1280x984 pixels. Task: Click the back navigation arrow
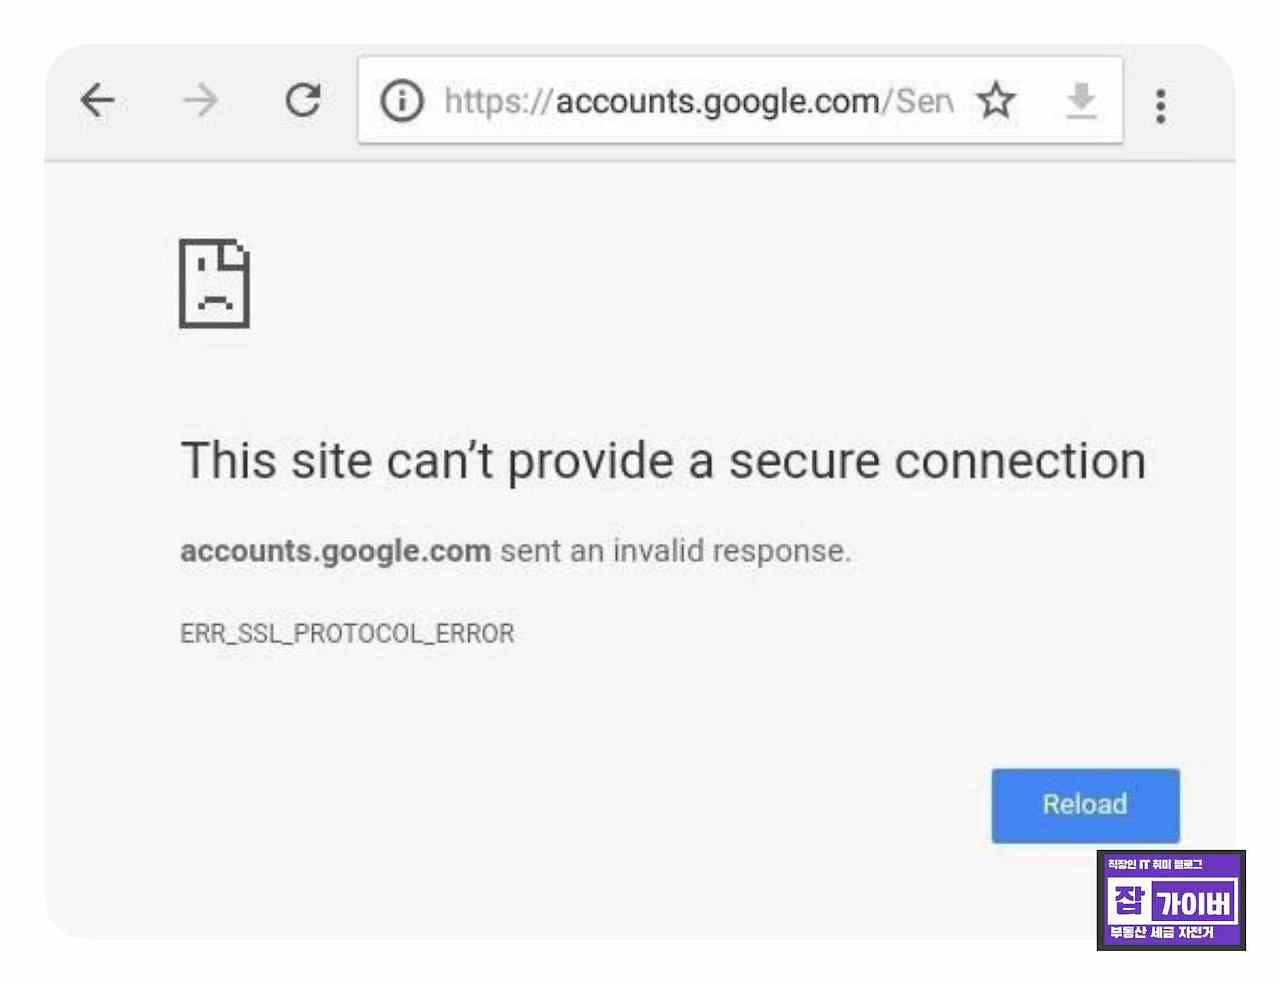(97, 100)
